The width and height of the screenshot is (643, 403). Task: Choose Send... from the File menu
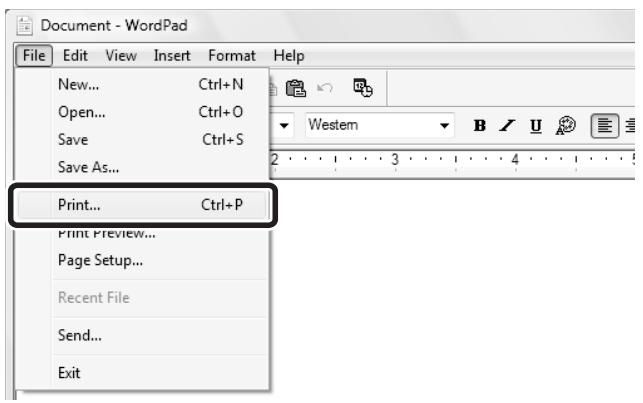142,335
